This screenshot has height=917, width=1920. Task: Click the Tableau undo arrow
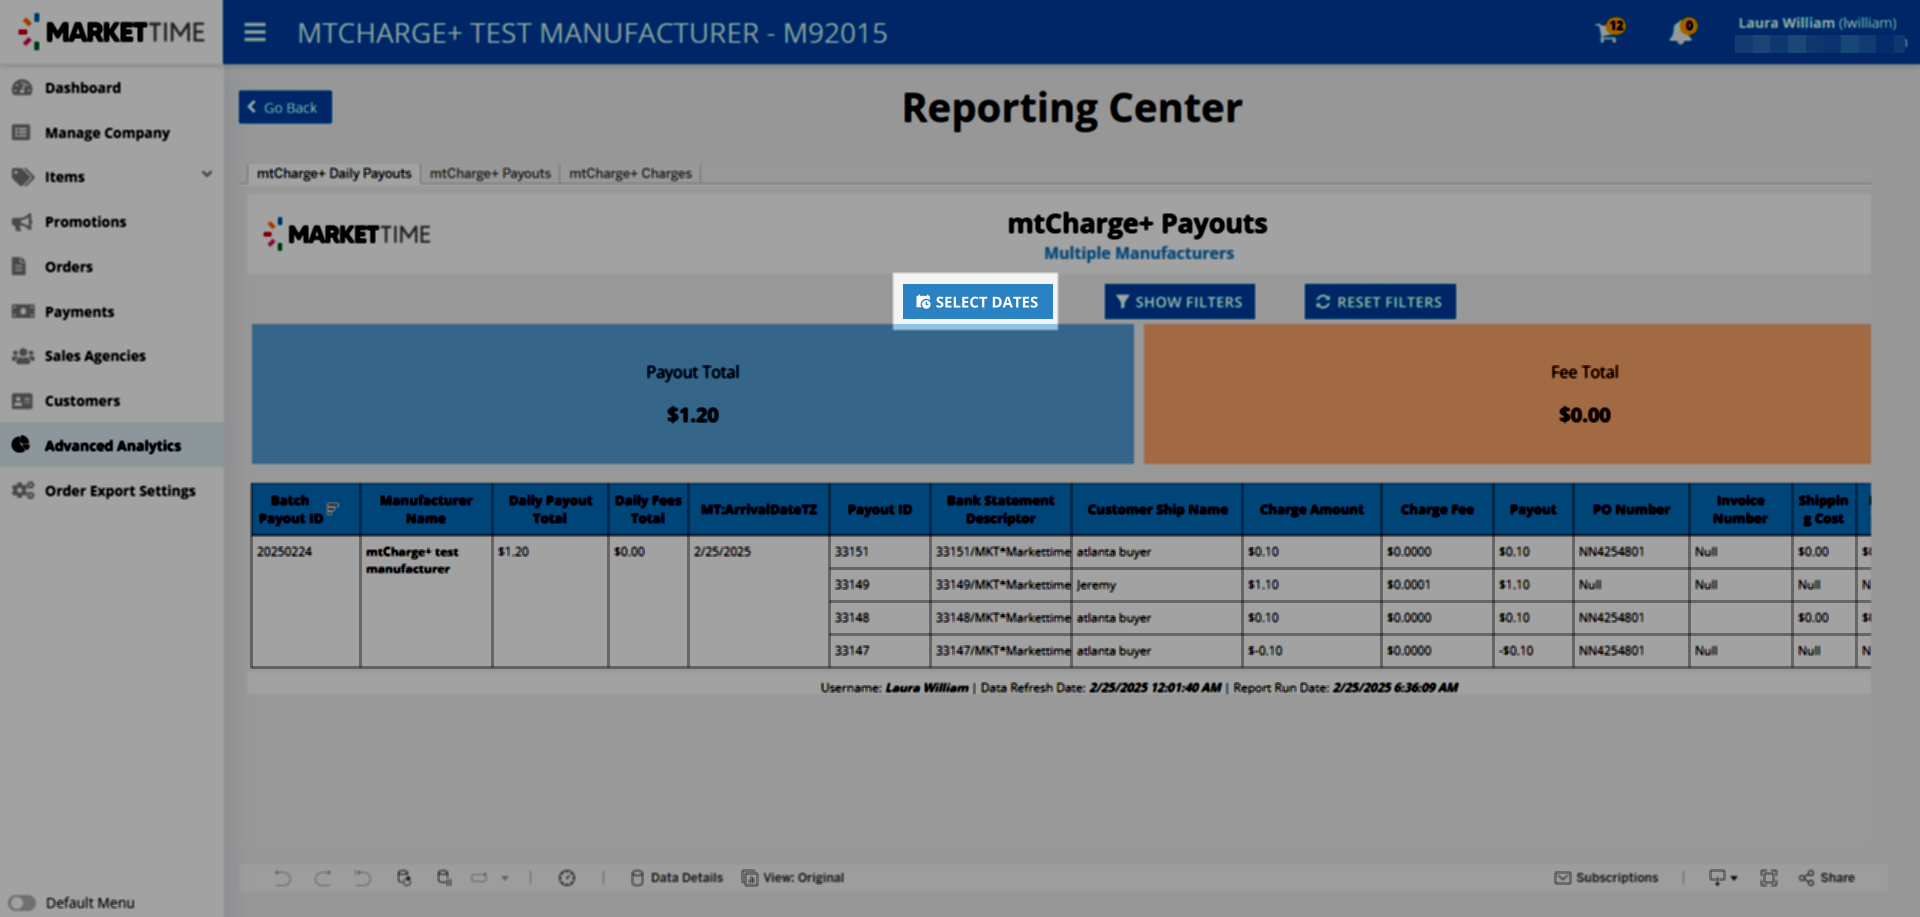pos(283,878)
